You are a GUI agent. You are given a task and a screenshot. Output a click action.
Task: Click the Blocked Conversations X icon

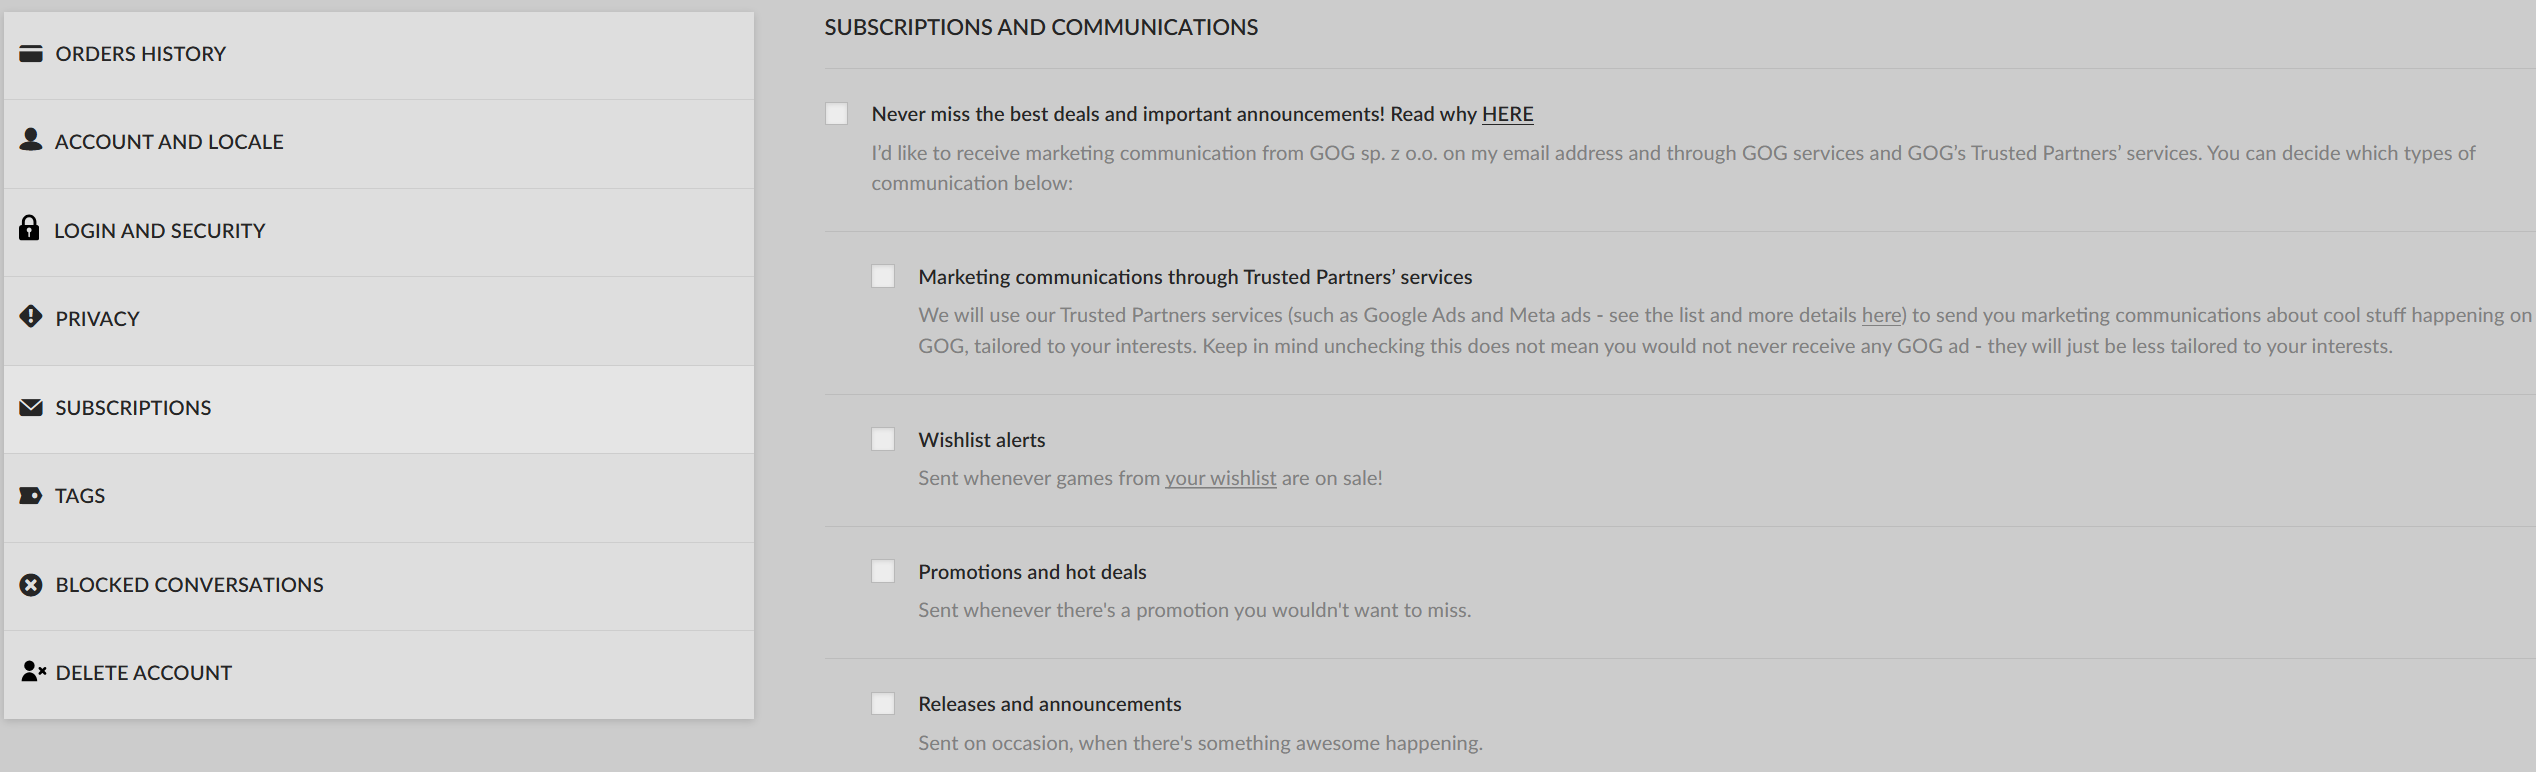31,585
